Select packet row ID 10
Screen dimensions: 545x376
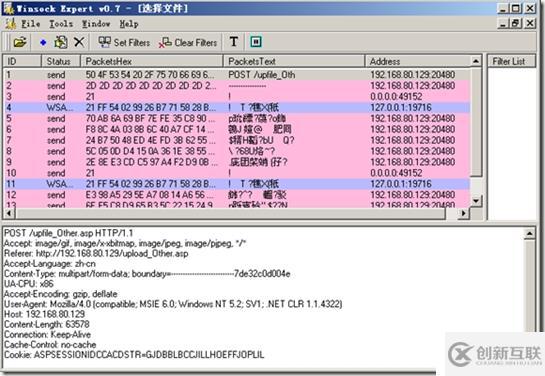[x=237, y=173]
